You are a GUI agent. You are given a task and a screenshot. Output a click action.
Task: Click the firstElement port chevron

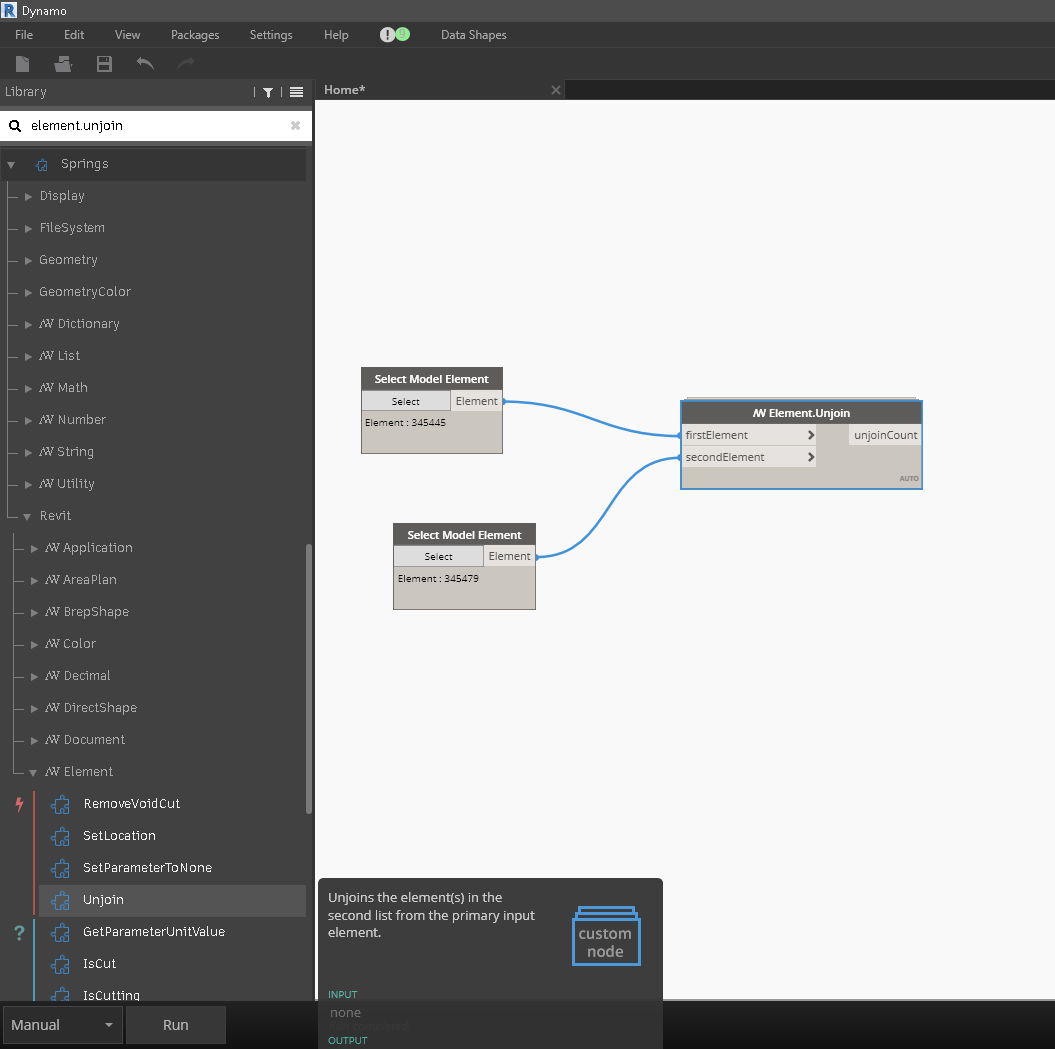[x=811, y=435]
